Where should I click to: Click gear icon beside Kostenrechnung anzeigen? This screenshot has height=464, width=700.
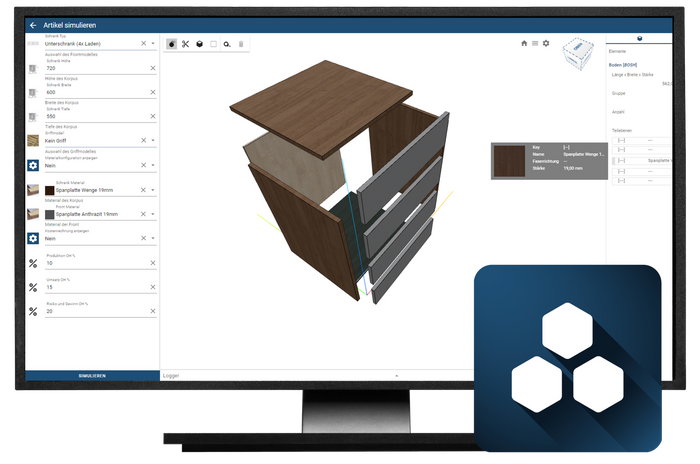(33, 238)
